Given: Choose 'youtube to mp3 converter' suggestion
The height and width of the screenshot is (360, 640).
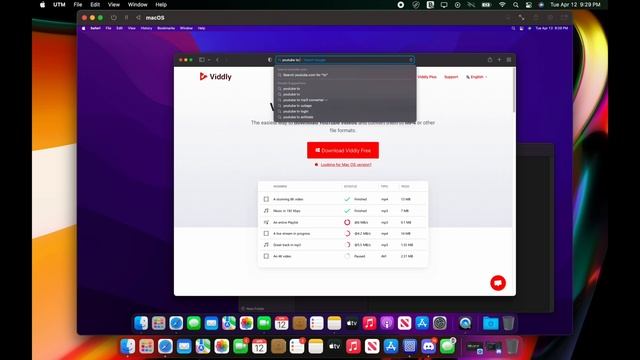Looking at the screenshot, I should tap(345, 100).
